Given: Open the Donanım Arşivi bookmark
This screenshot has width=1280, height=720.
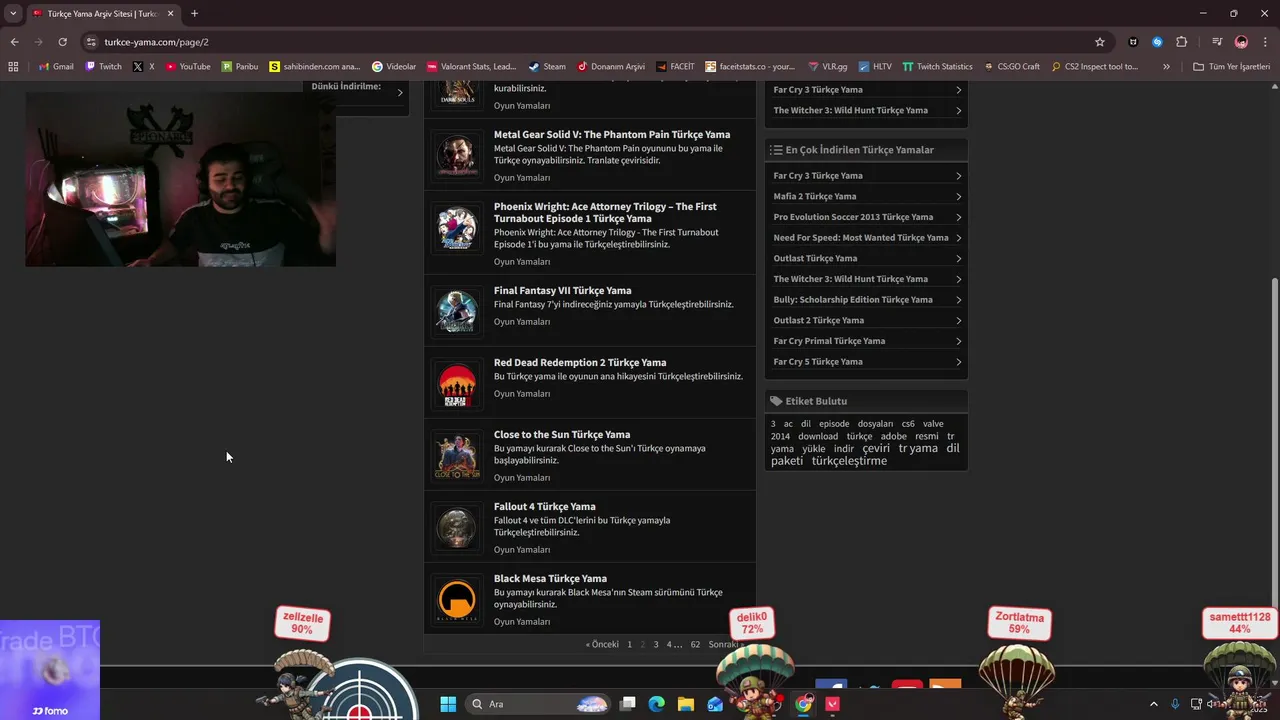Looking at the screenshot, I should coord(611,66).
